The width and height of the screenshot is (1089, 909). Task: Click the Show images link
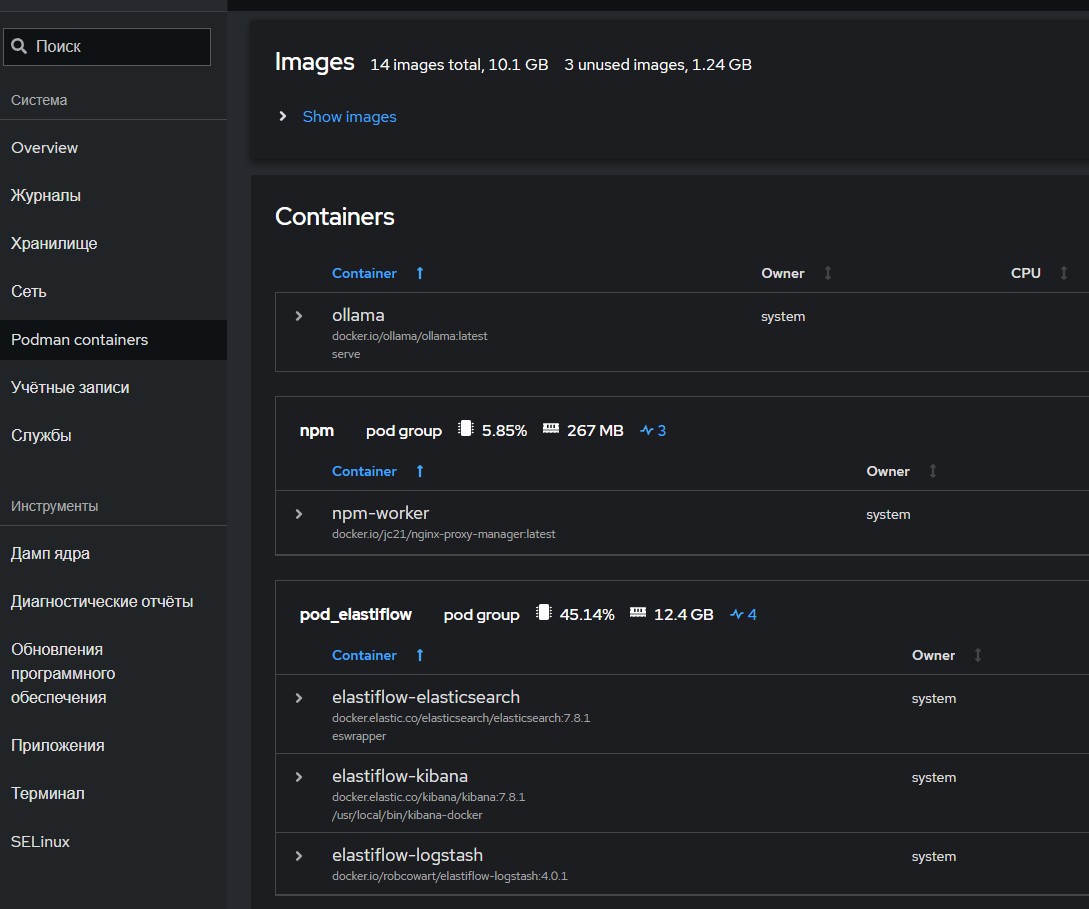point(349,117)
